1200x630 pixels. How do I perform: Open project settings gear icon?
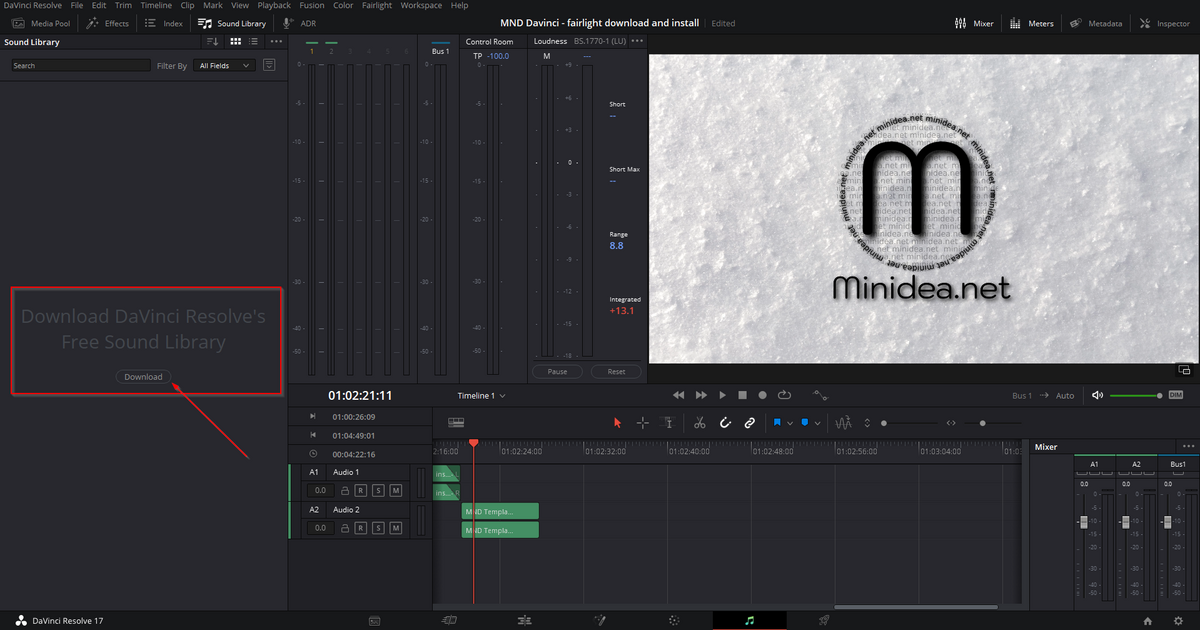1177,621
